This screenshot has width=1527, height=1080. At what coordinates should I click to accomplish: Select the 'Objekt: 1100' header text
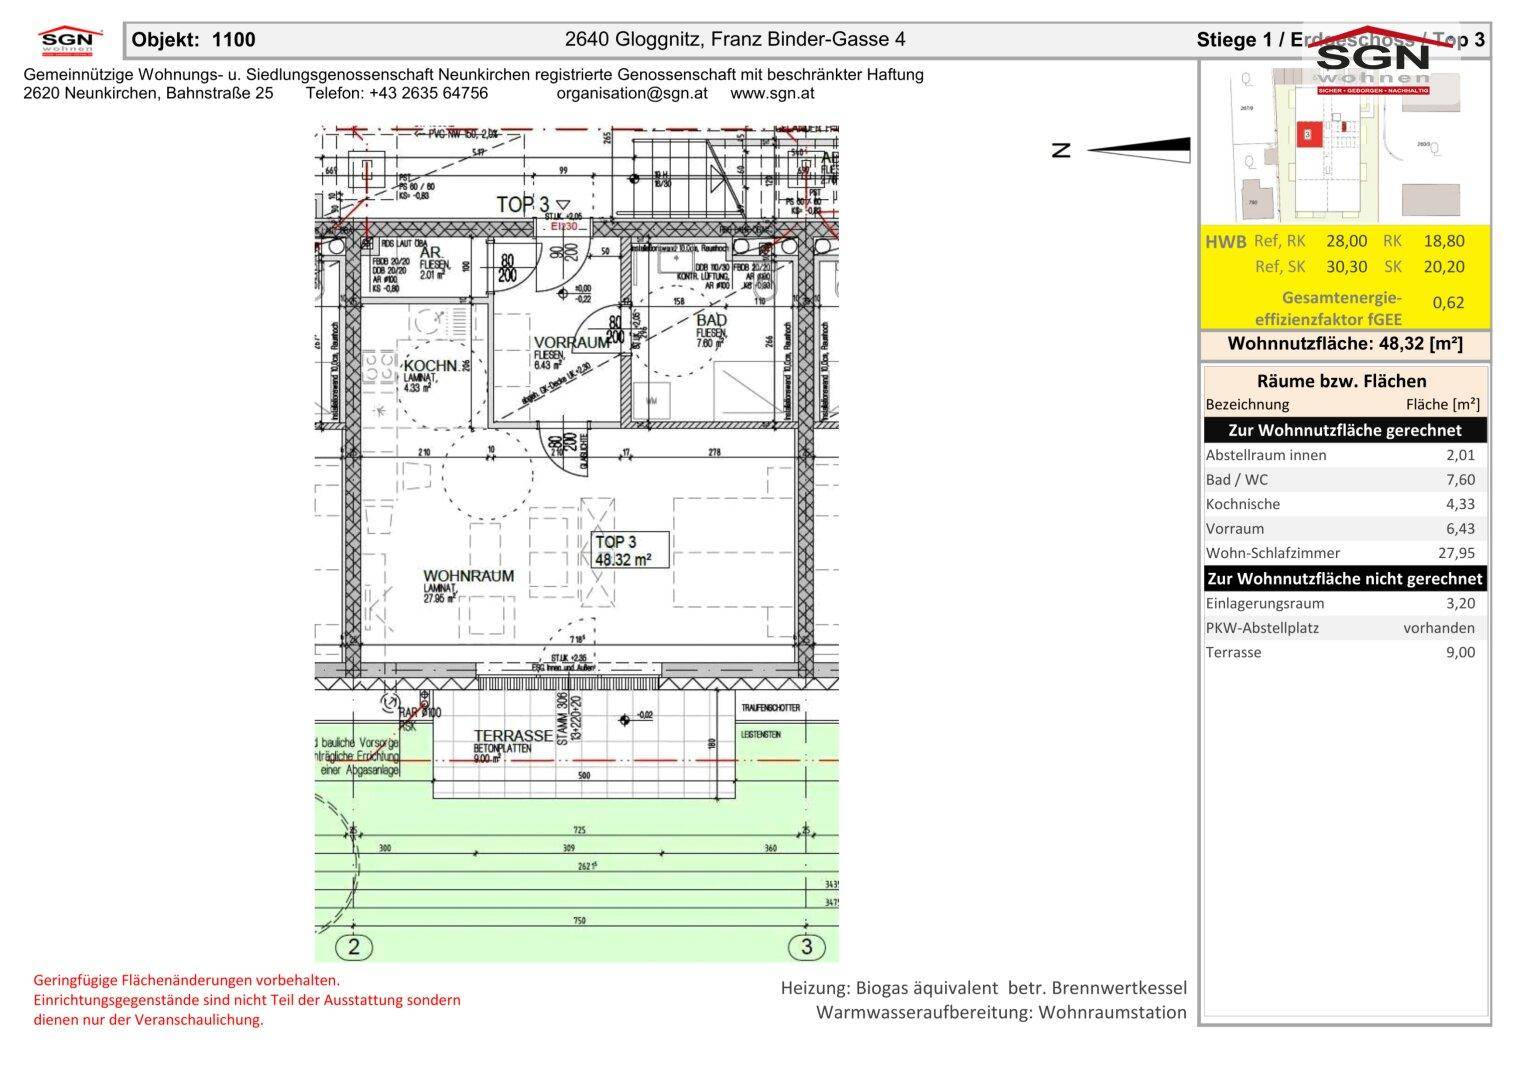[x=194, y=40]
